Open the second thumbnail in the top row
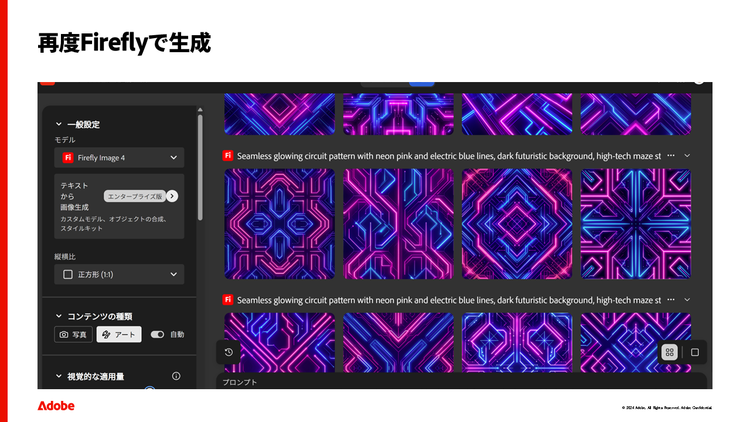The height and width of the screenshot is (422, 750). [x=398, y=114]
